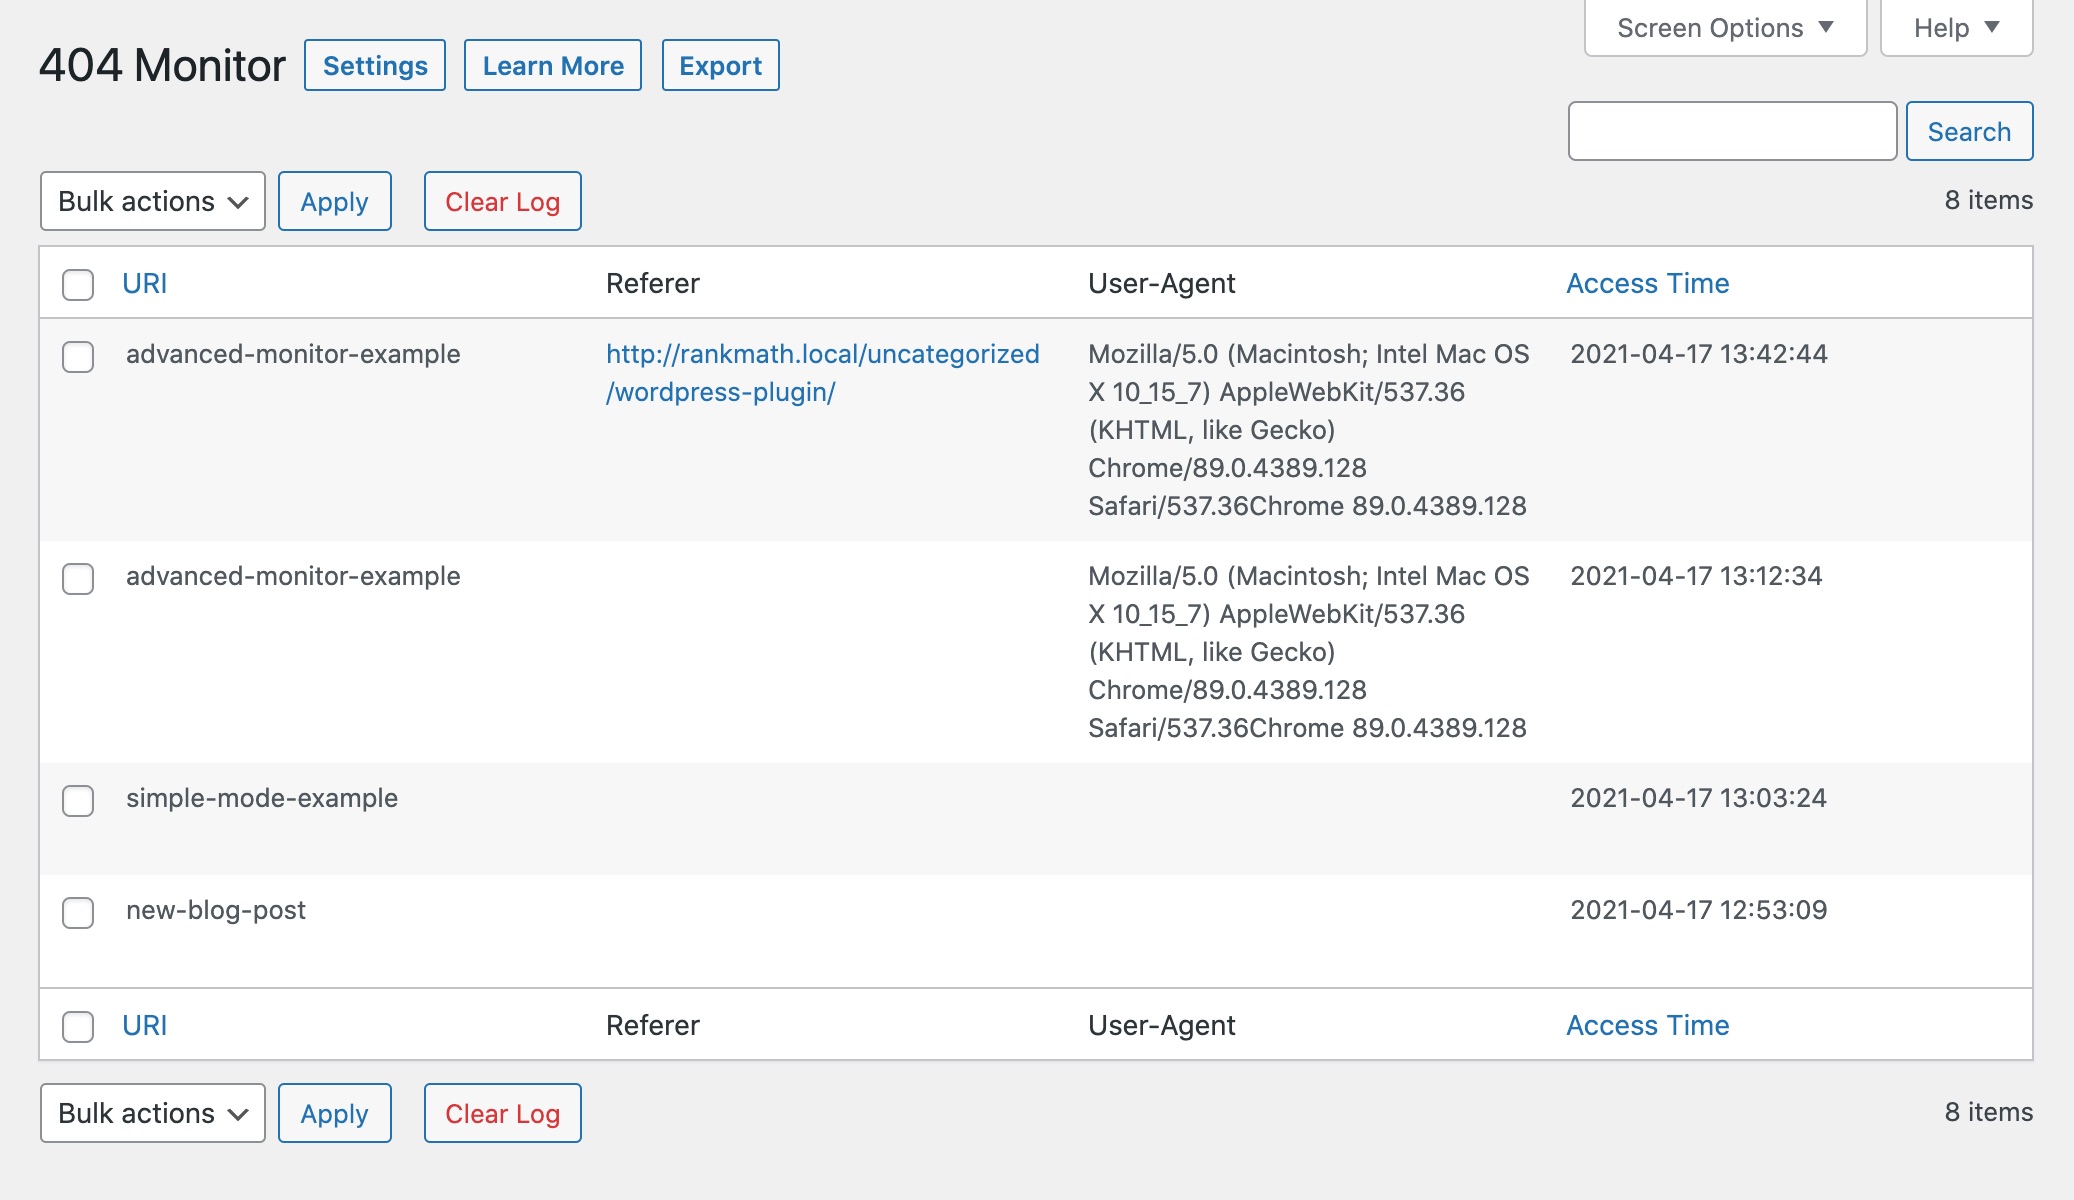This screenshot has width=2074, height=1200.
Task: Expand the Screen Options panel
Action: pyautogui.click(x=1725, y=28)
